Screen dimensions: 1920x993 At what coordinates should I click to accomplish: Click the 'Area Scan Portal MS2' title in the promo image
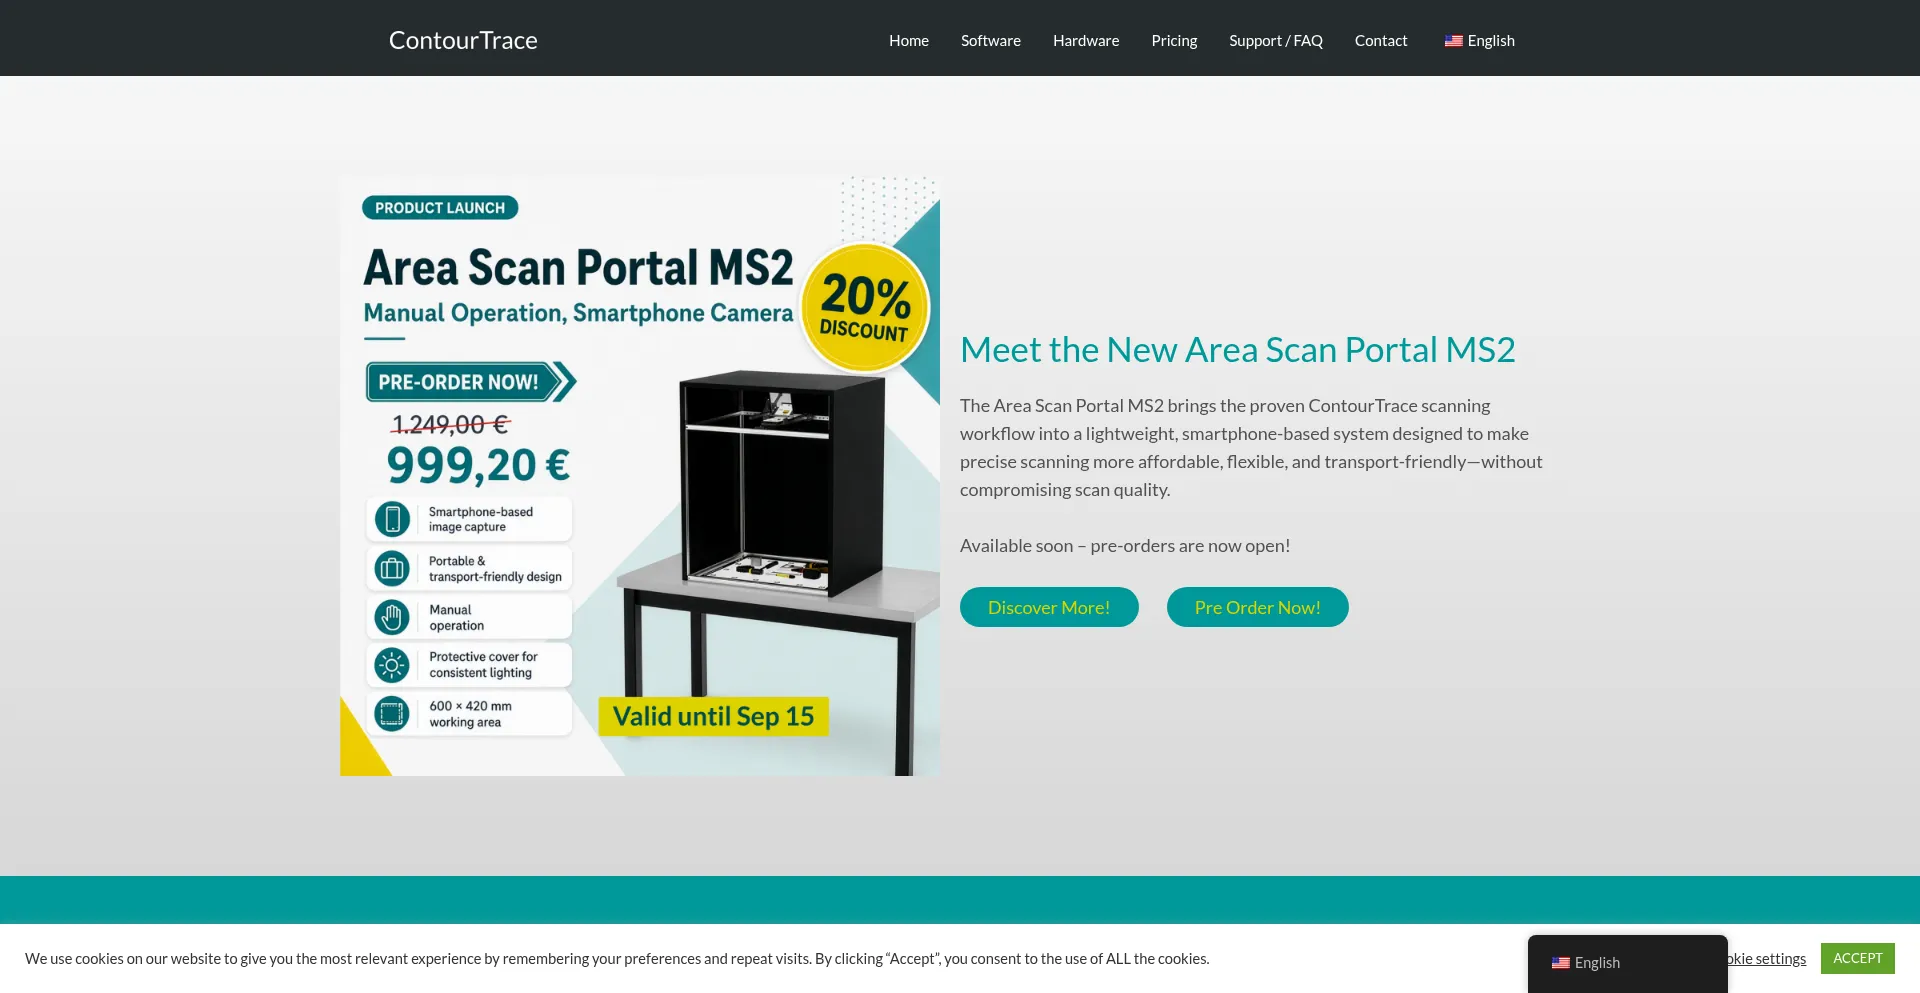click(x=578, y=267)
